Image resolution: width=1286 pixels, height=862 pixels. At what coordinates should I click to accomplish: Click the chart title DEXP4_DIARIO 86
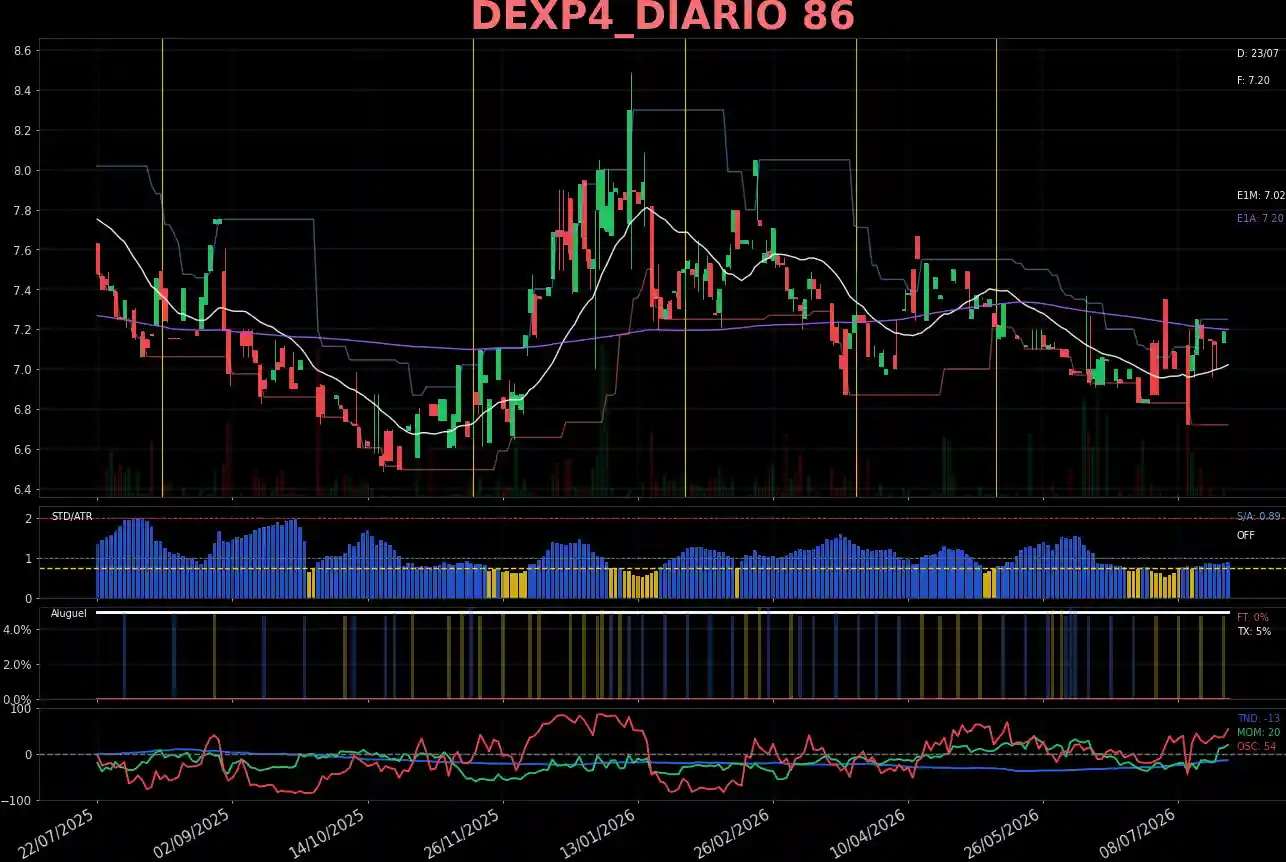[x=663, y=17]
